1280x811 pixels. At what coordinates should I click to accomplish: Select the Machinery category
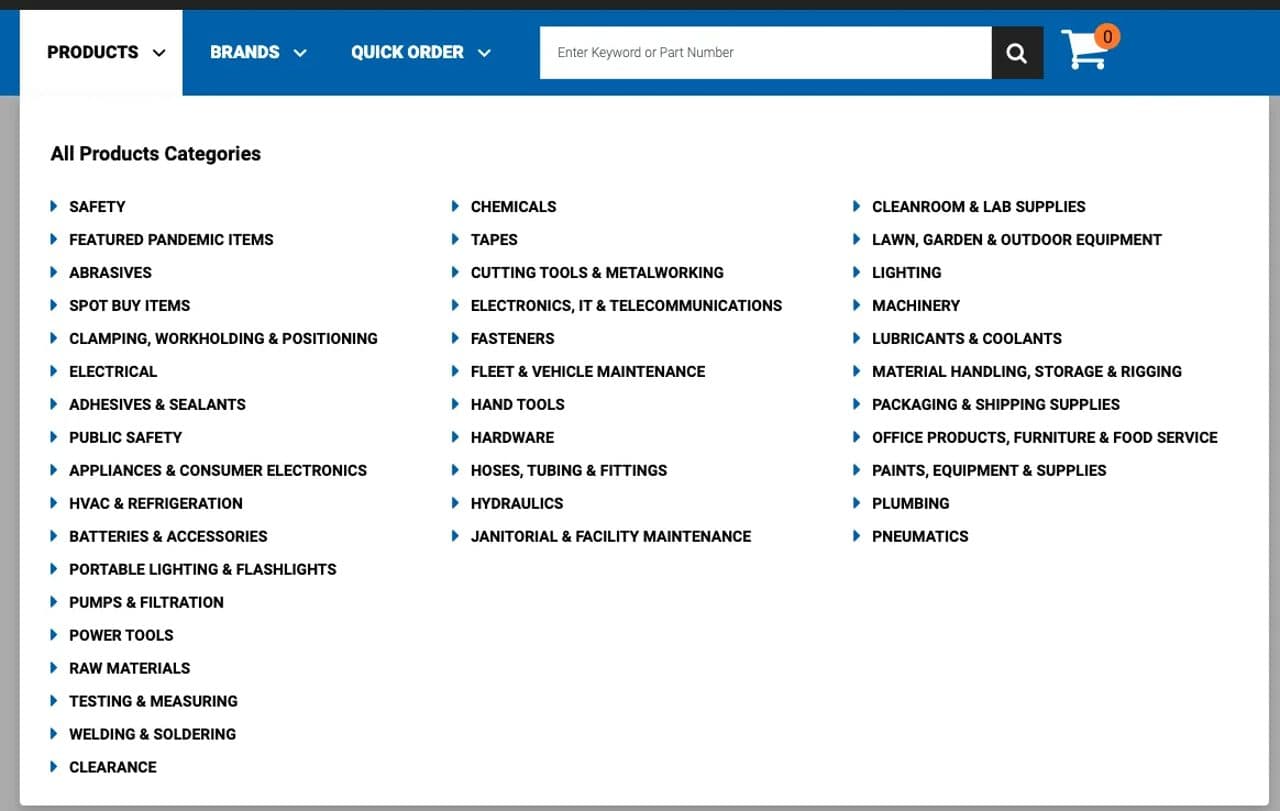[916, 306]
